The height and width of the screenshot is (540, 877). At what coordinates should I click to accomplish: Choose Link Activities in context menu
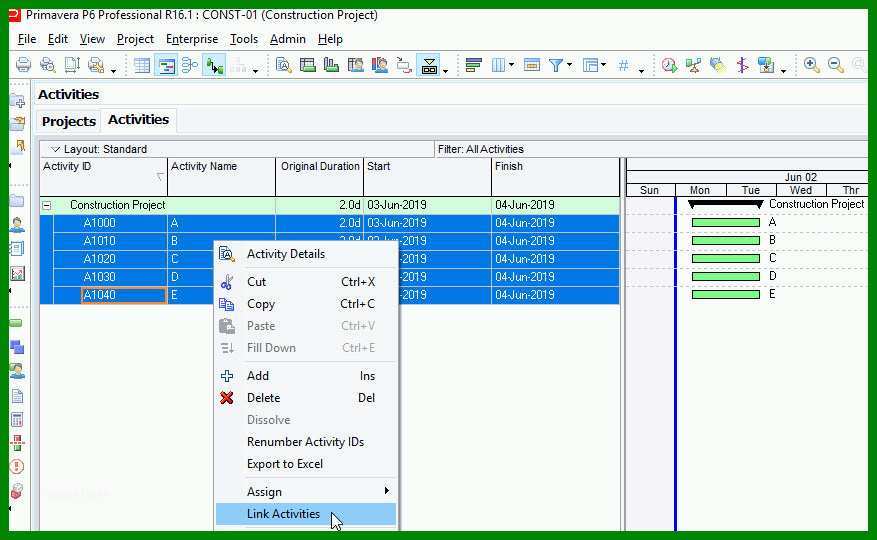click(x=306, y=514)
